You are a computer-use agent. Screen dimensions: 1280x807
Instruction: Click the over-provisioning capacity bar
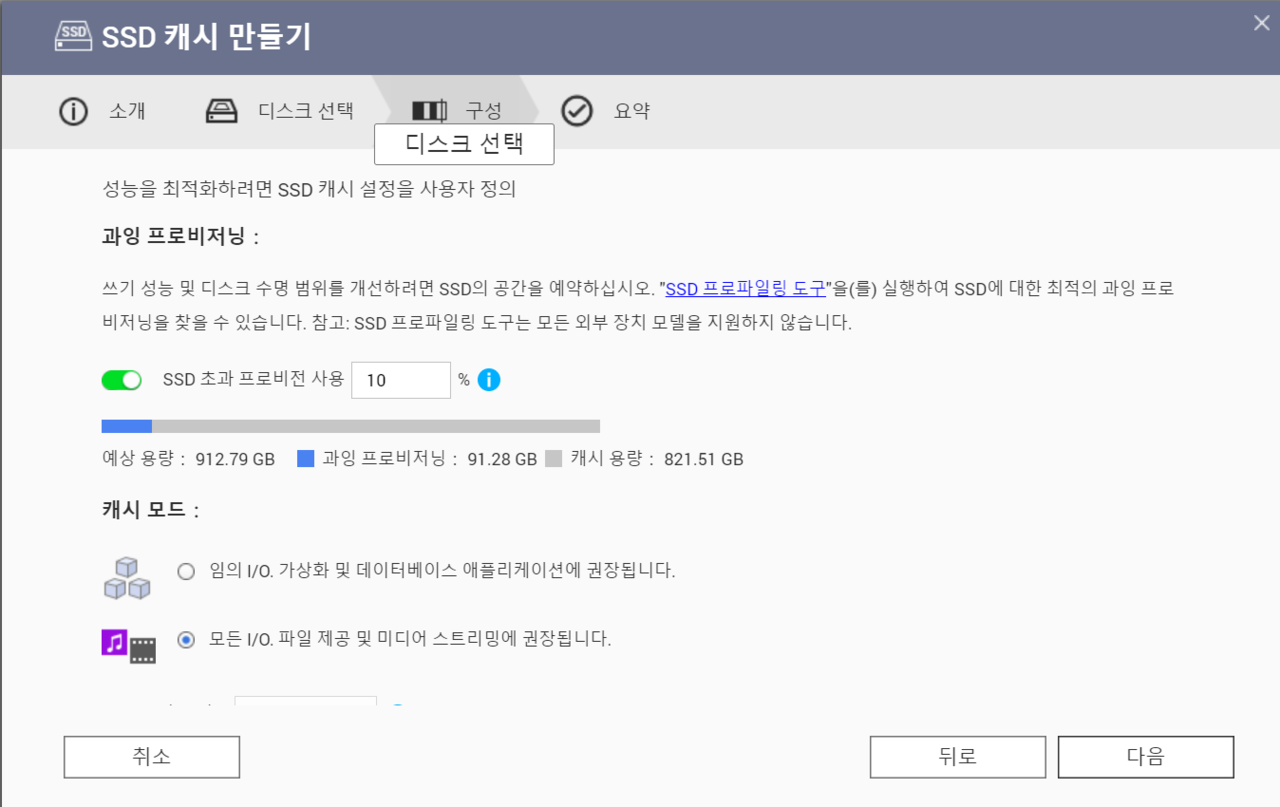[x=351, y=426]
